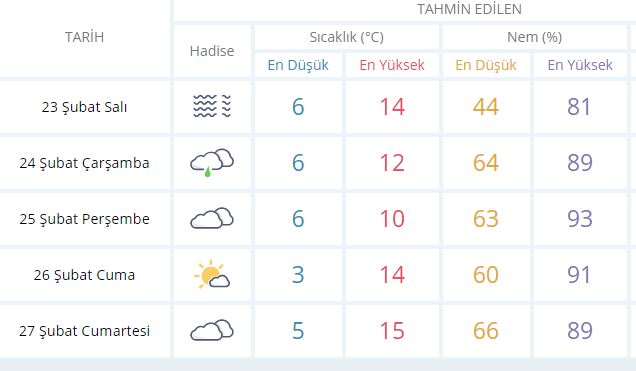Click the Sıcaklık (°C) header

pyautogui.click(x=346, y=37)
